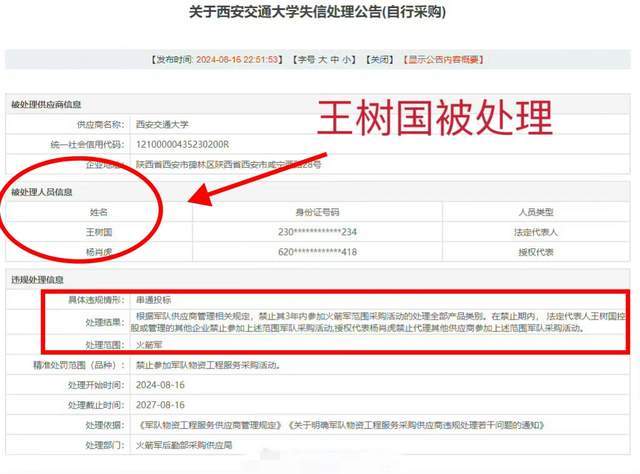Screen dimensions: 640x474
Task: Set font size to 大
Action: [x=322, y=60]
